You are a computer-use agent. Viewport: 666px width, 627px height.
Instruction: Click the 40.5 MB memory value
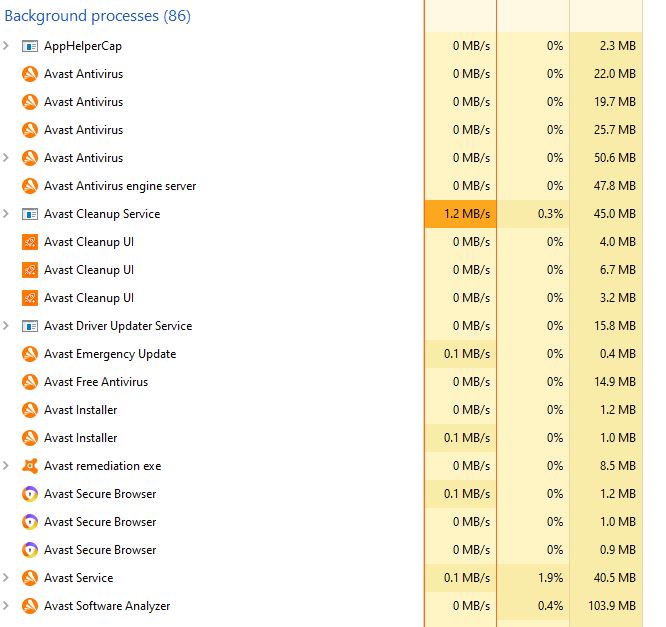tap(615, 578)
